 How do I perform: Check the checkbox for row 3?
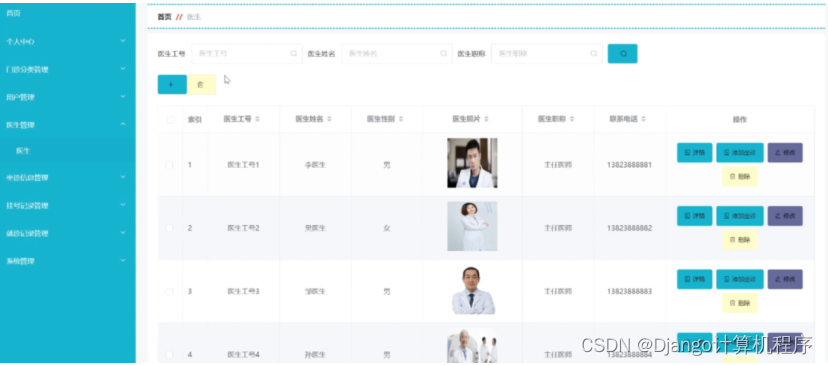pos(170,291)
